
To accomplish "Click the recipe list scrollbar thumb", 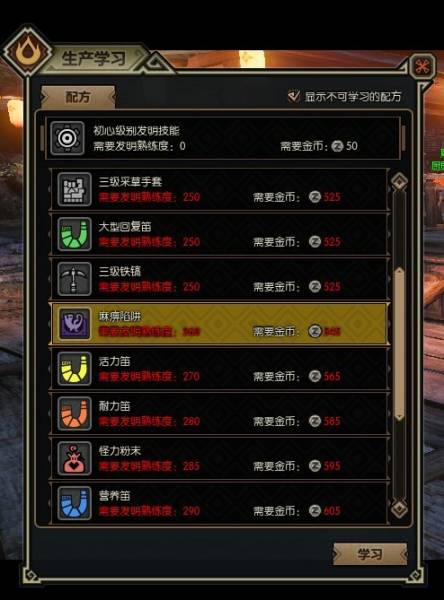I will click(x=399, y=344).
